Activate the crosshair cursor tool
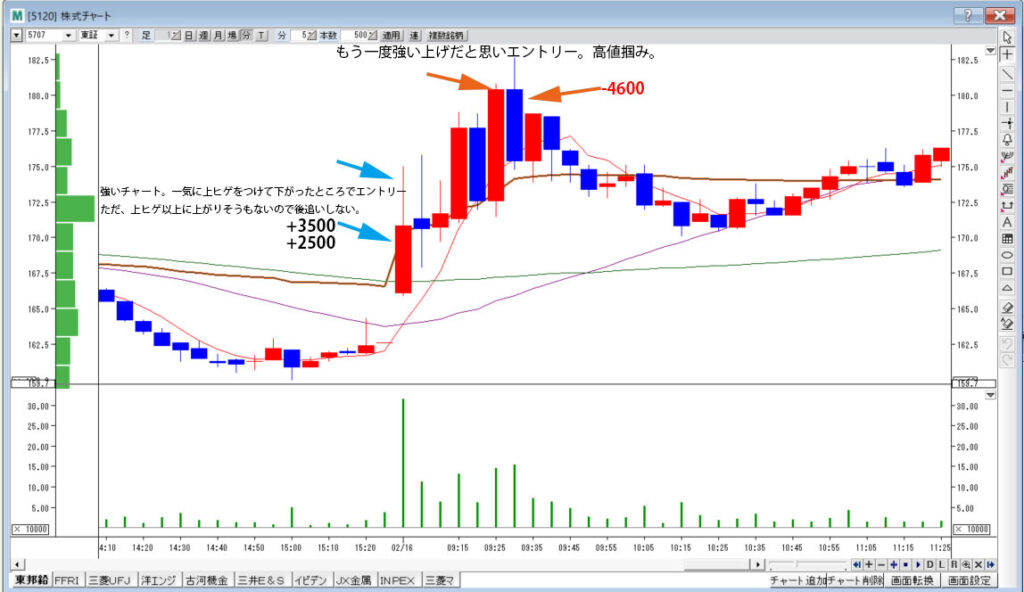The height and width of the screenshot is (592, 1024). (1007, 53)
